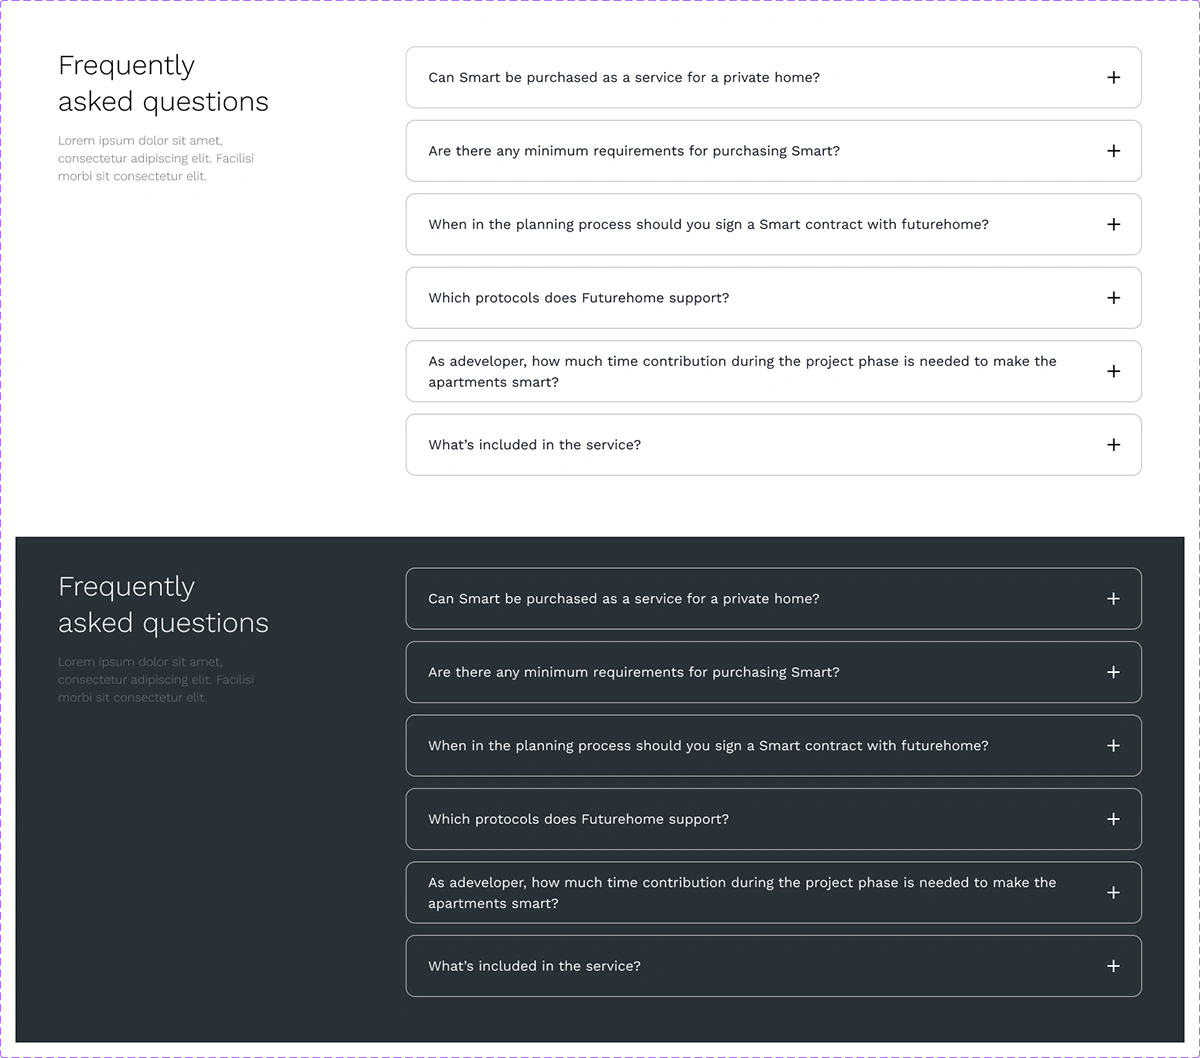The width and height of the screenshot is (1200, 1058).
Task: Expand minimum requirements plus icon in dark section
Action: 1113,672
